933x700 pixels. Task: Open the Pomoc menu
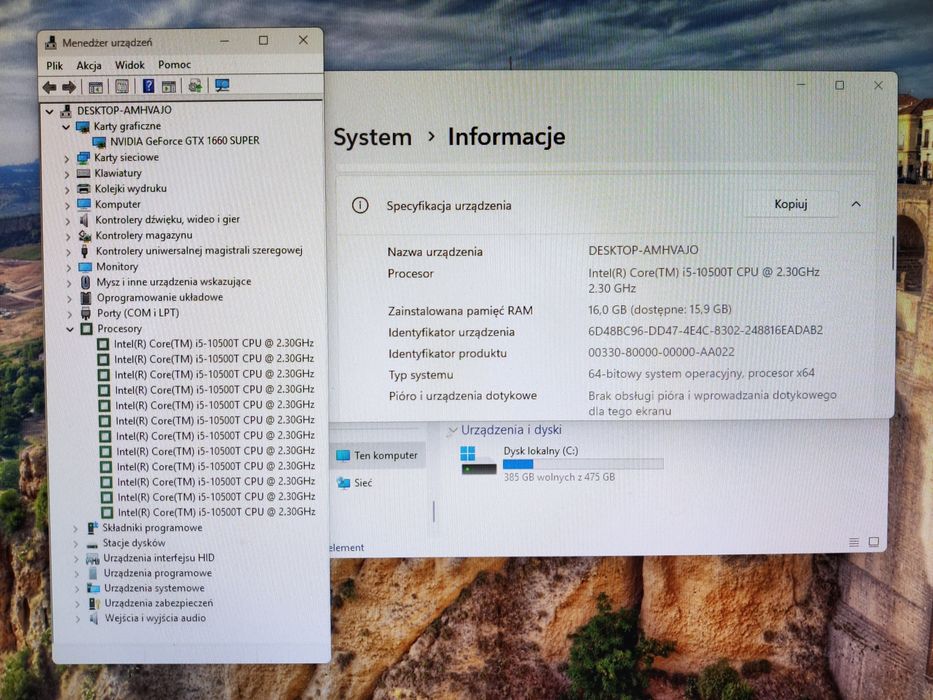click(x=174, y=64)
